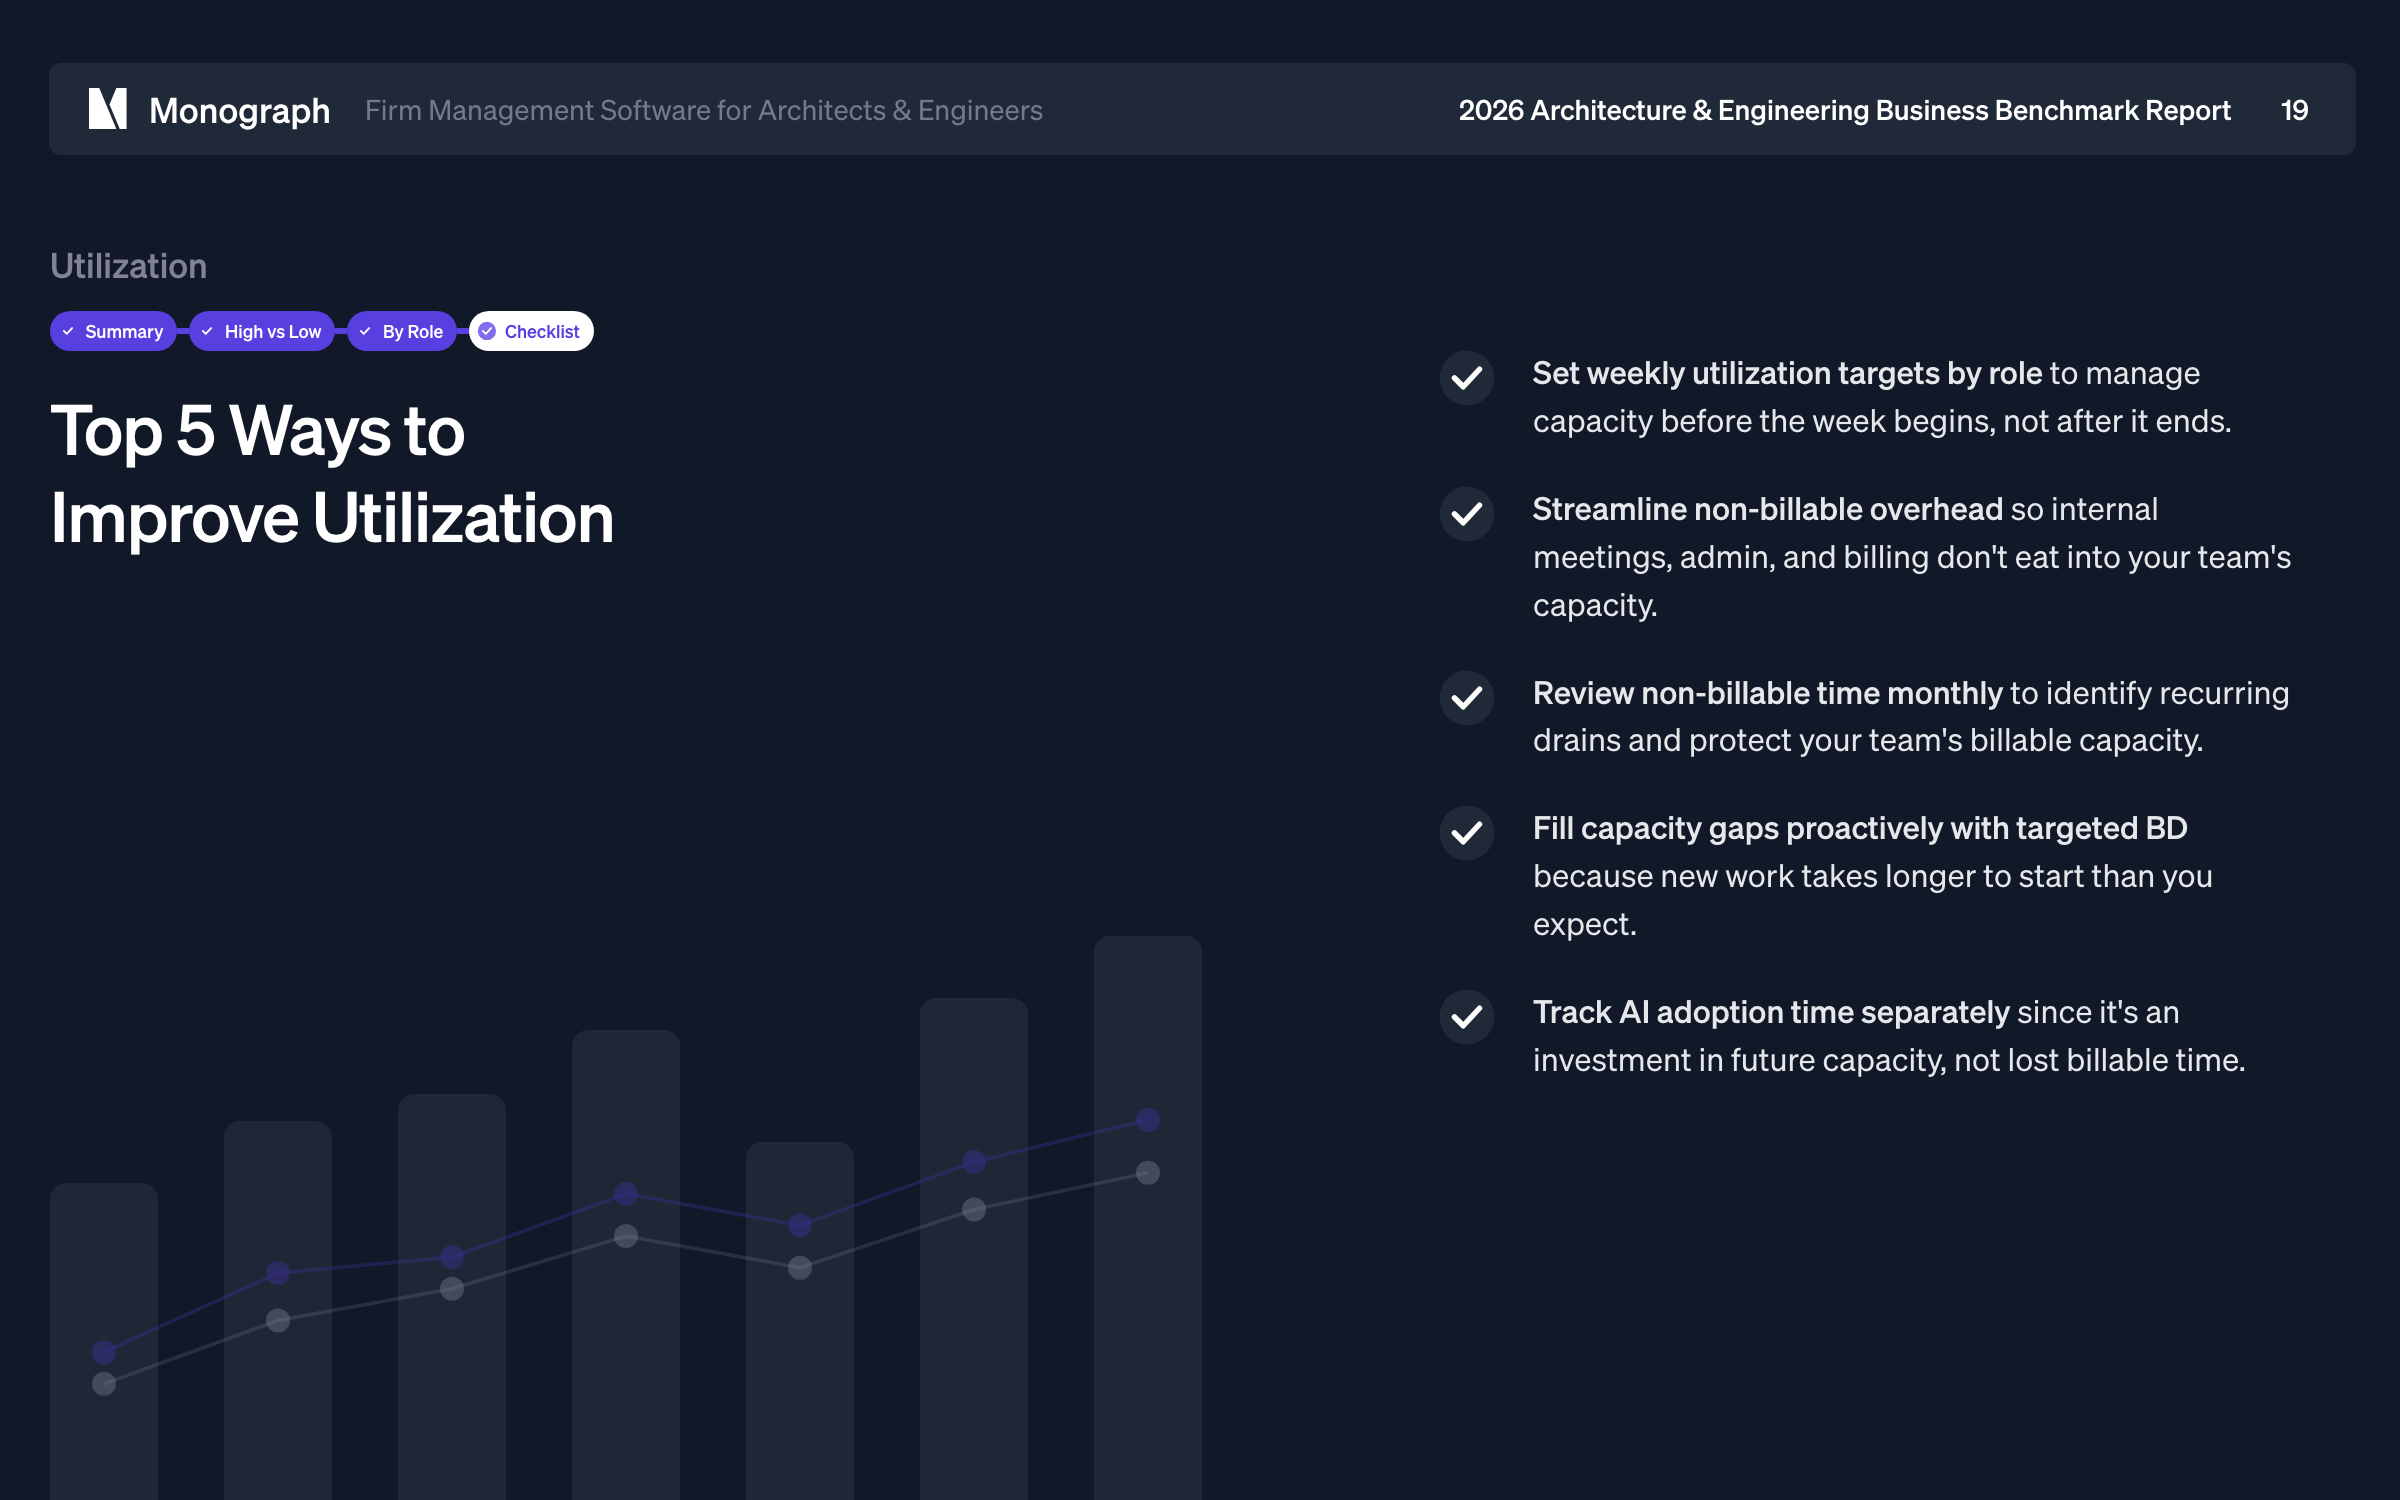Click checkmark beside Fill capacity gaps
The width and height of the screenshot is (2400, 1500).
click(x=1467, y=833)
